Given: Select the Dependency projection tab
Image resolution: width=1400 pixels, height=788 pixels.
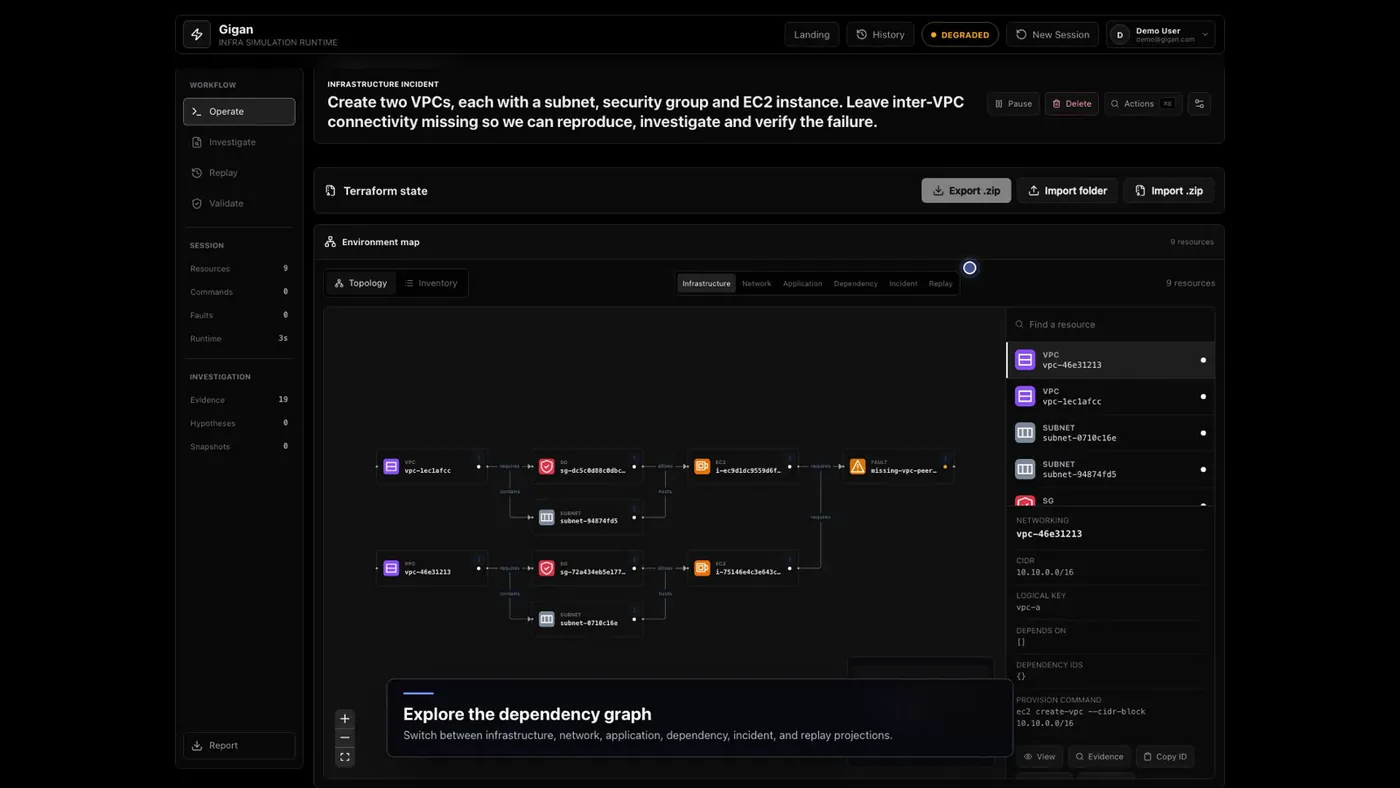Looking at the screenshot, I should [855, 283].
